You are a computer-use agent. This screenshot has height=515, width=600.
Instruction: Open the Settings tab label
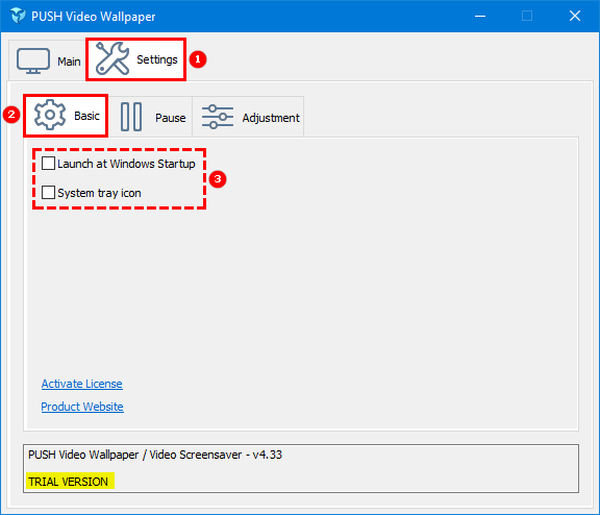point(157,60)
